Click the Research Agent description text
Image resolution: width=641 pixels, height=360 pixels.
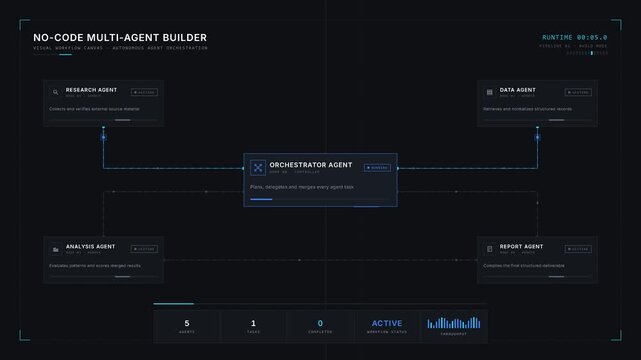(x=94, y=109)
